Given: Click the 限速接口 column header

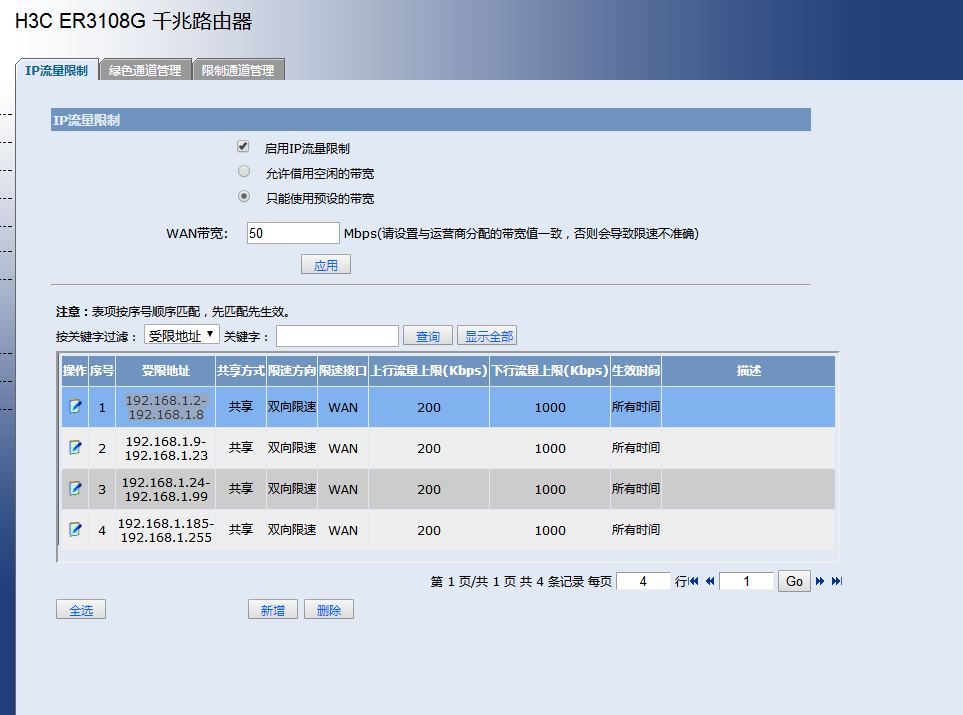Looking at the screenshot, I should click(x=343, y=371).
